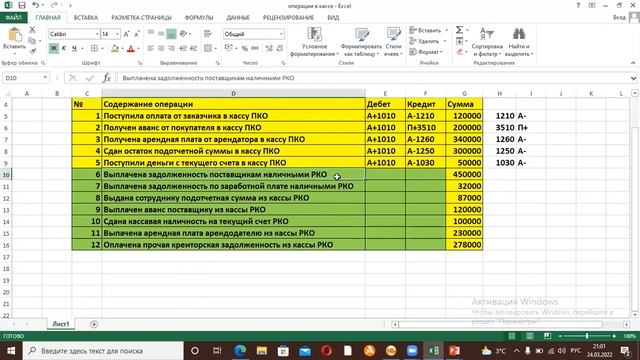The height and width of the screenshot is (360, 640).
Task: Open Условное форматирование dropdown
Action: (x=314, y=42)
